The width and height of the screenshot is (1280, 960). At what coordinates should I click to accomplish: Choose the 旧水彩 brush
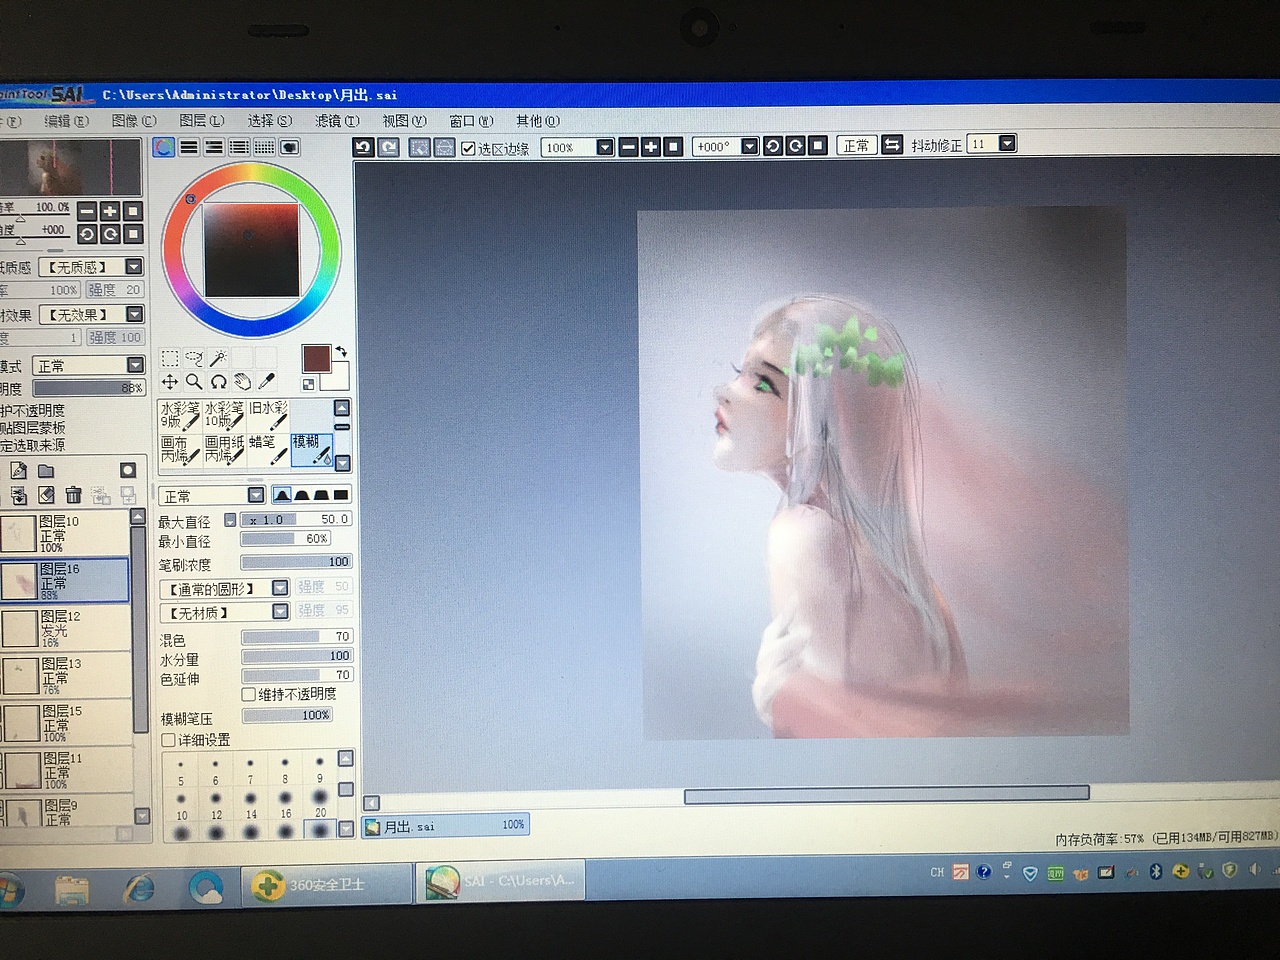(268, 415)
